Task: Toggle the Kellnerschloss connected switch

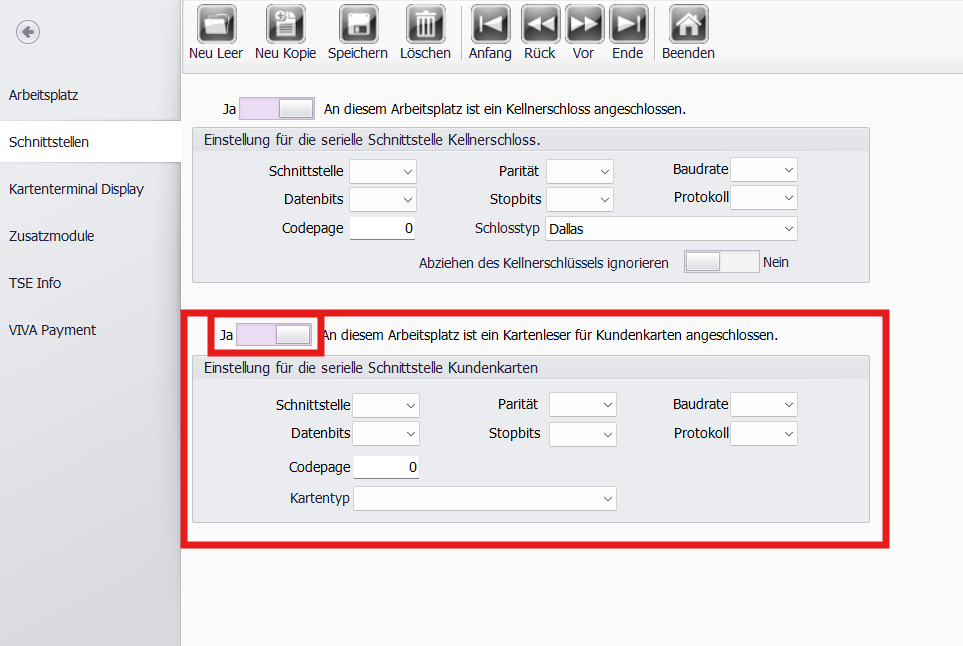Action: tap(277, 108)
